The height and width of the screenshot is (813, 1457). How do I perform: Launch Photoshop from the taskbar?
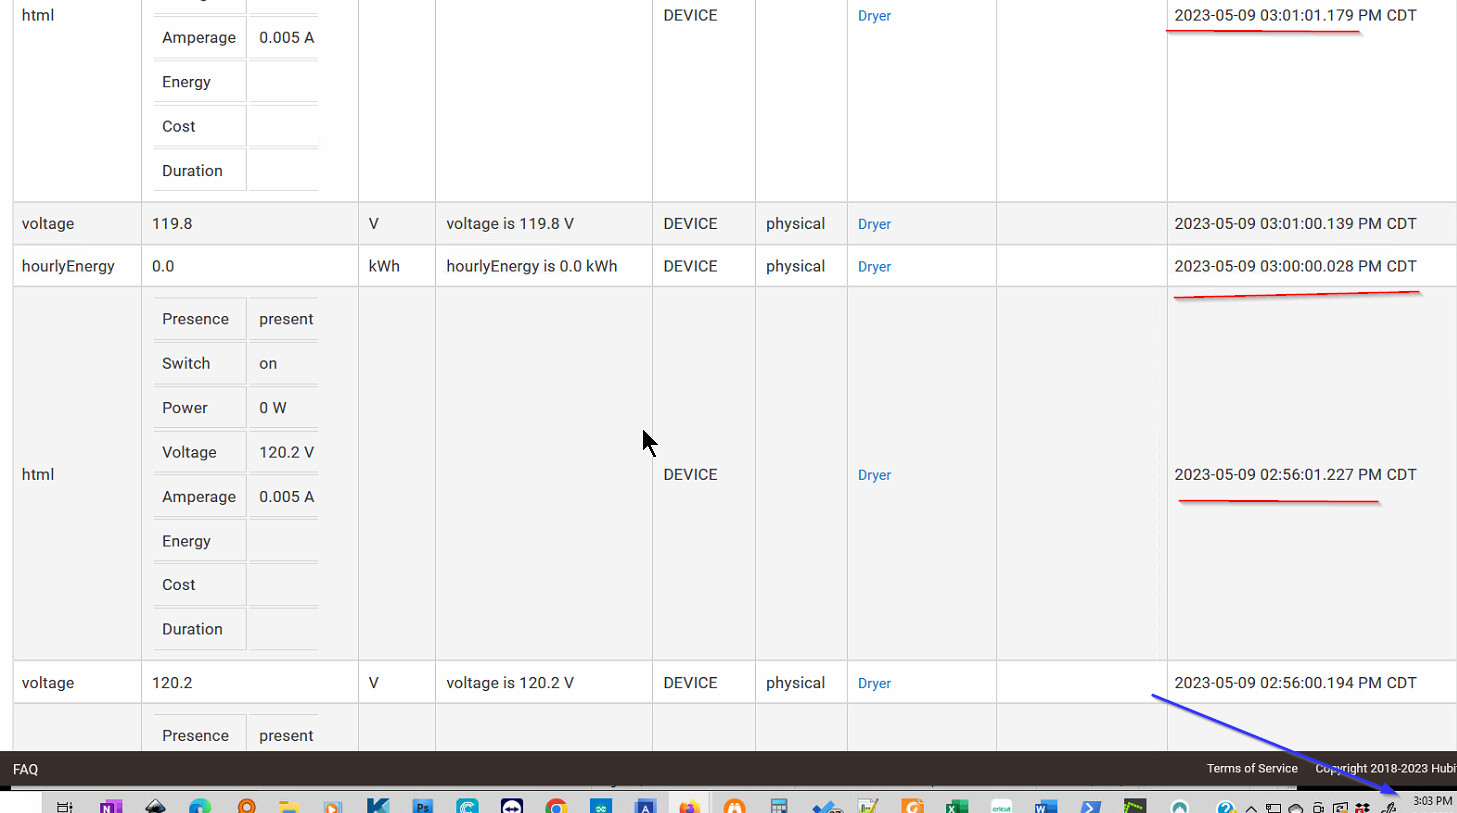[422, 806]
